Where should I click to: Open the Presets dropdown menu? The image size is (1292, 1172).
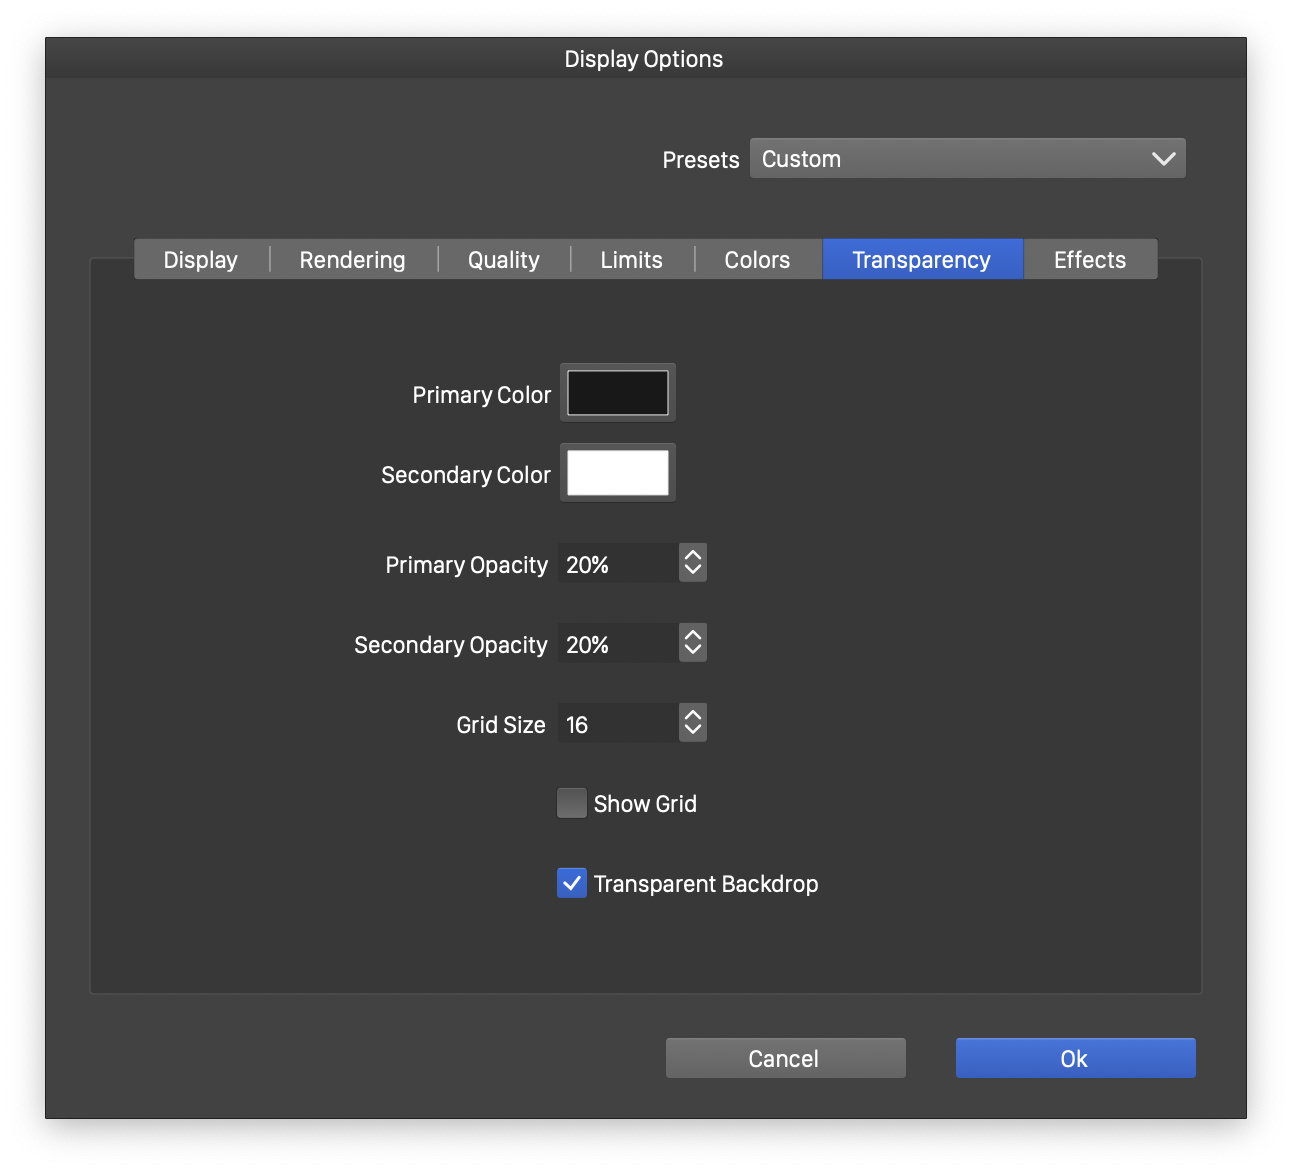pyautogui.click(x=967, y=159)
